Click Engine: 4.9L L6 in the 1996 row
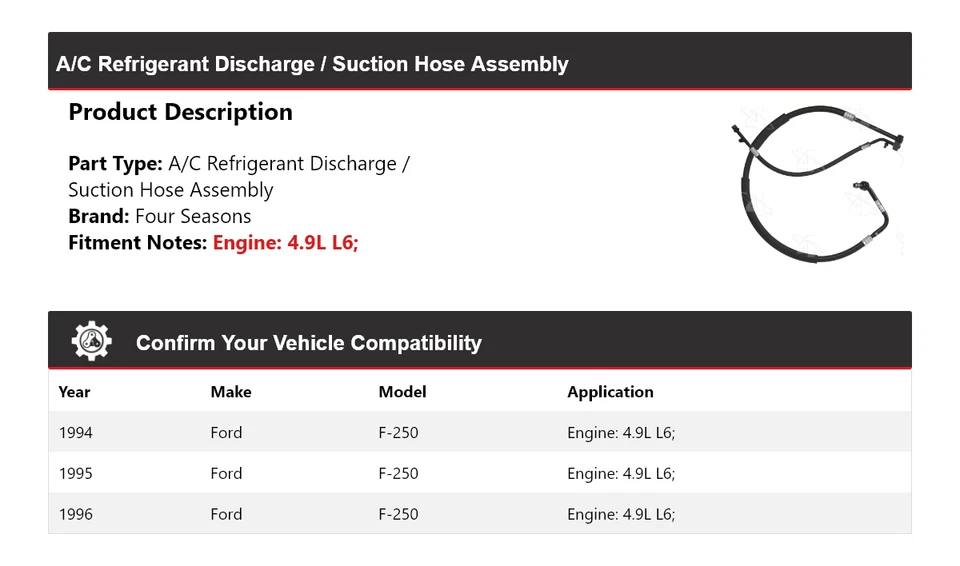The height and width of the screenshot is (566, 960). [621, 515]
